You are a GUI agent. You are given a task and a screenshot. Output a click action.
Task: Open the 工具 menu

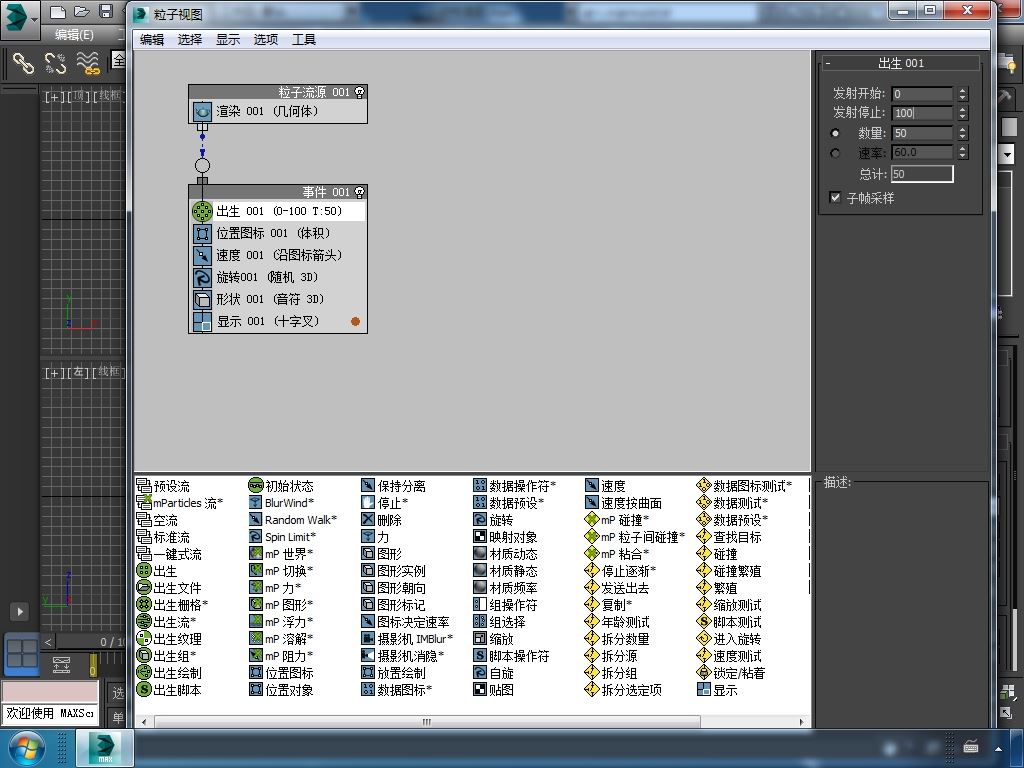click(304, 40)
